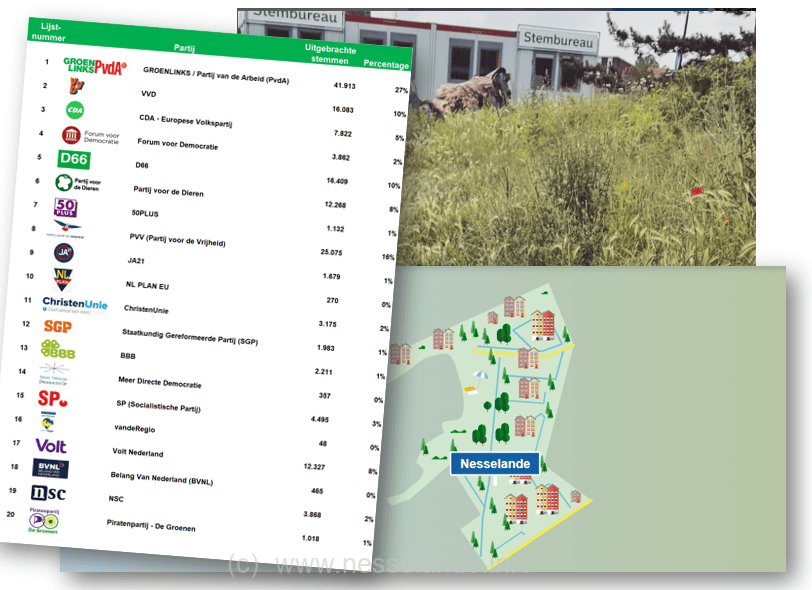The image size is (812, 590).
Task: Select the Uitgebrachte stemmen column header
Action: click(x=330, y=54)
